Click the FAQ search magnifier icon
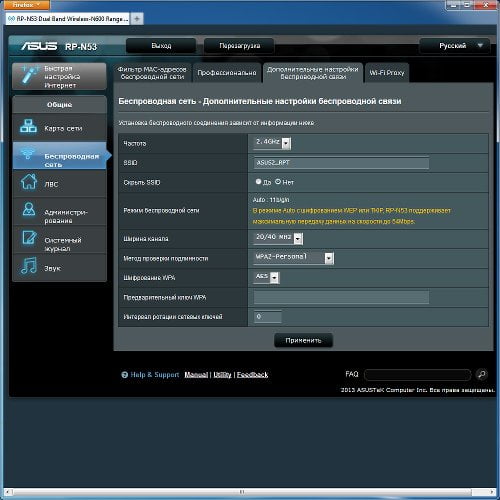Image resolution: width=500 pixels, height=500 pixels. coord(481,374)
